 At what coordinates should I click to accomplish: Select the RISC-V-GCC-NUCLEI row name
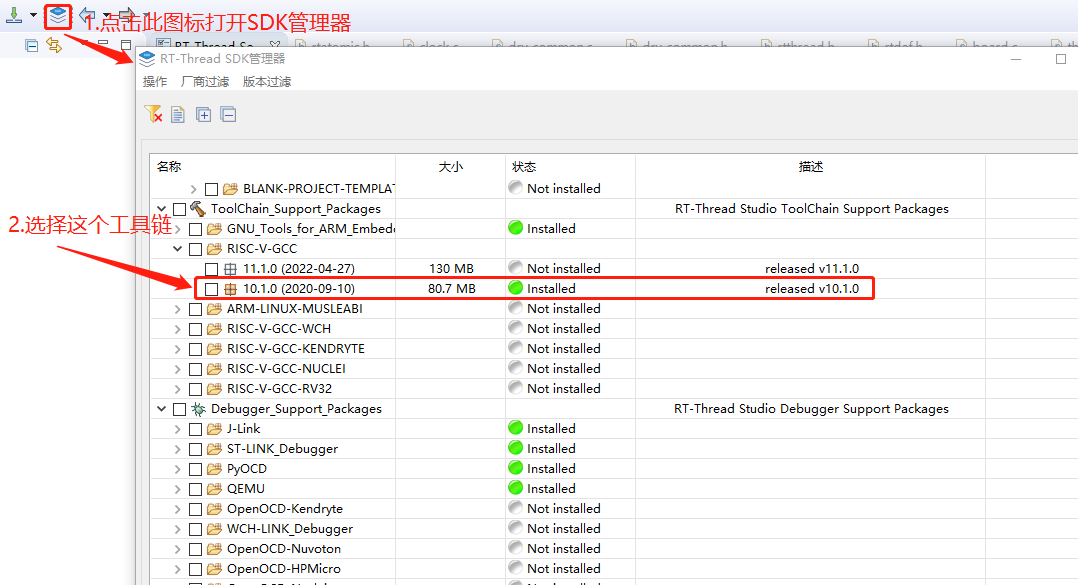pyautogui.click(x=286, y=368)
